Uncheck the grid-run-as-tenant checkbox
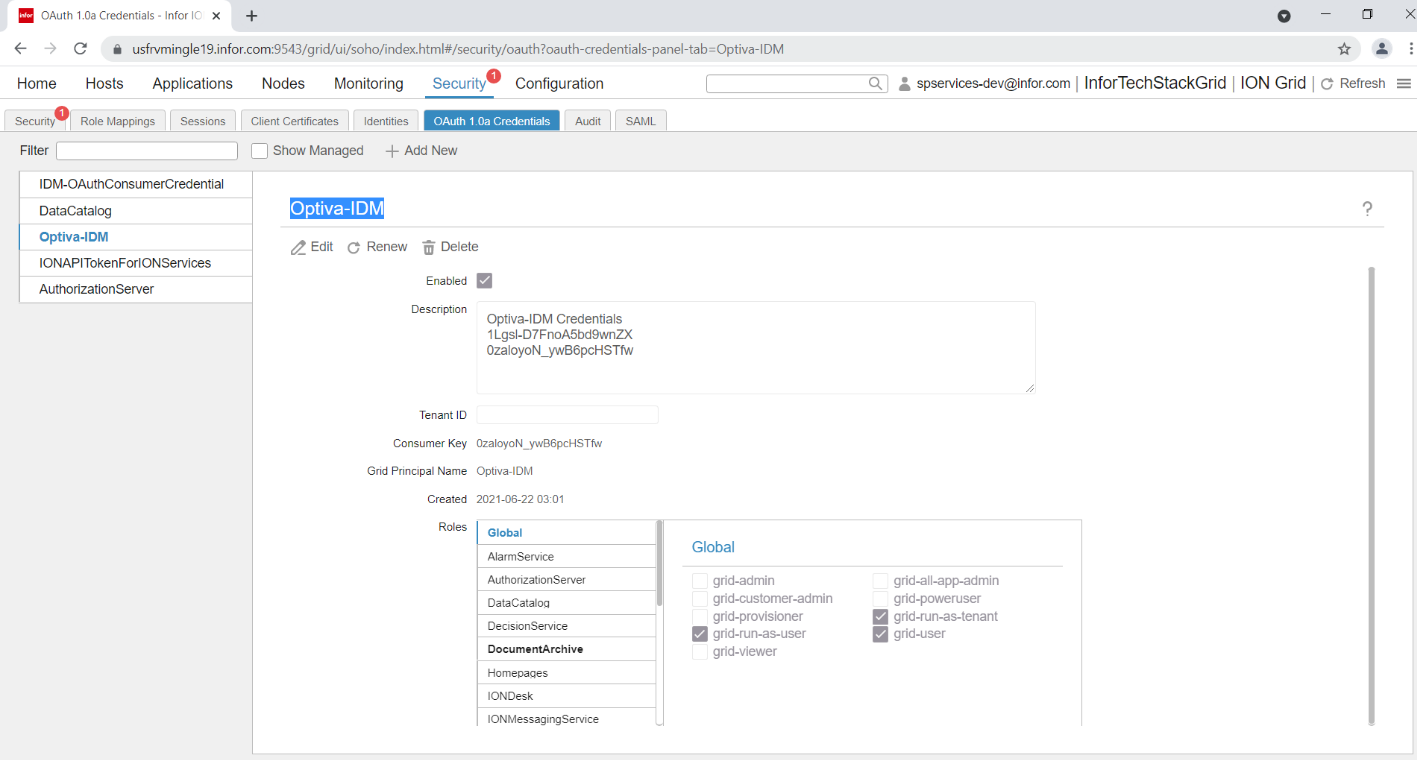This screenshot has width=1417, height=760. 879,616
